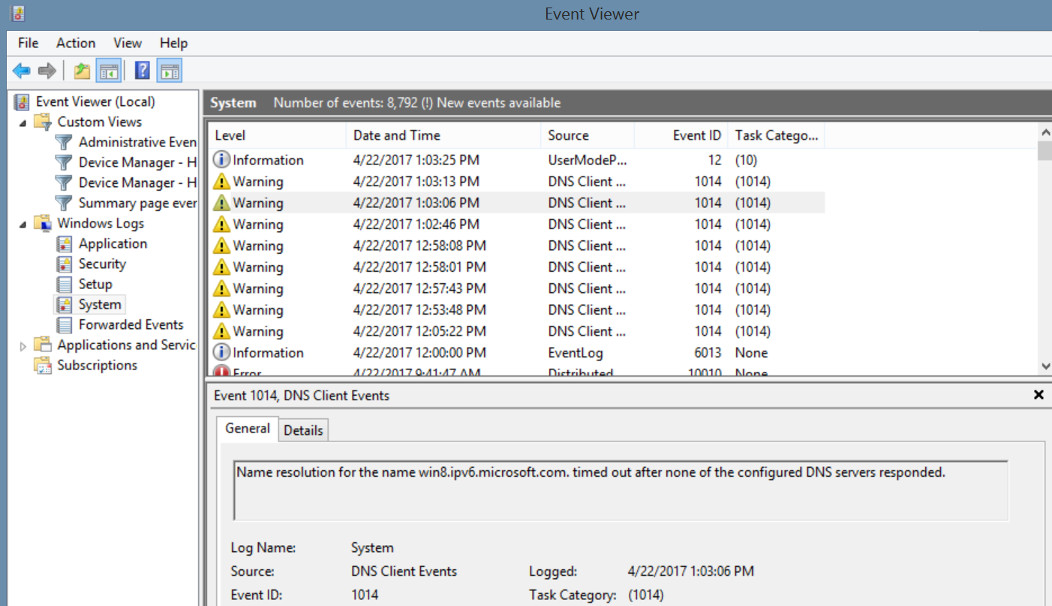
Task: Click the event list scroll down arrow
Action: 1045,366
